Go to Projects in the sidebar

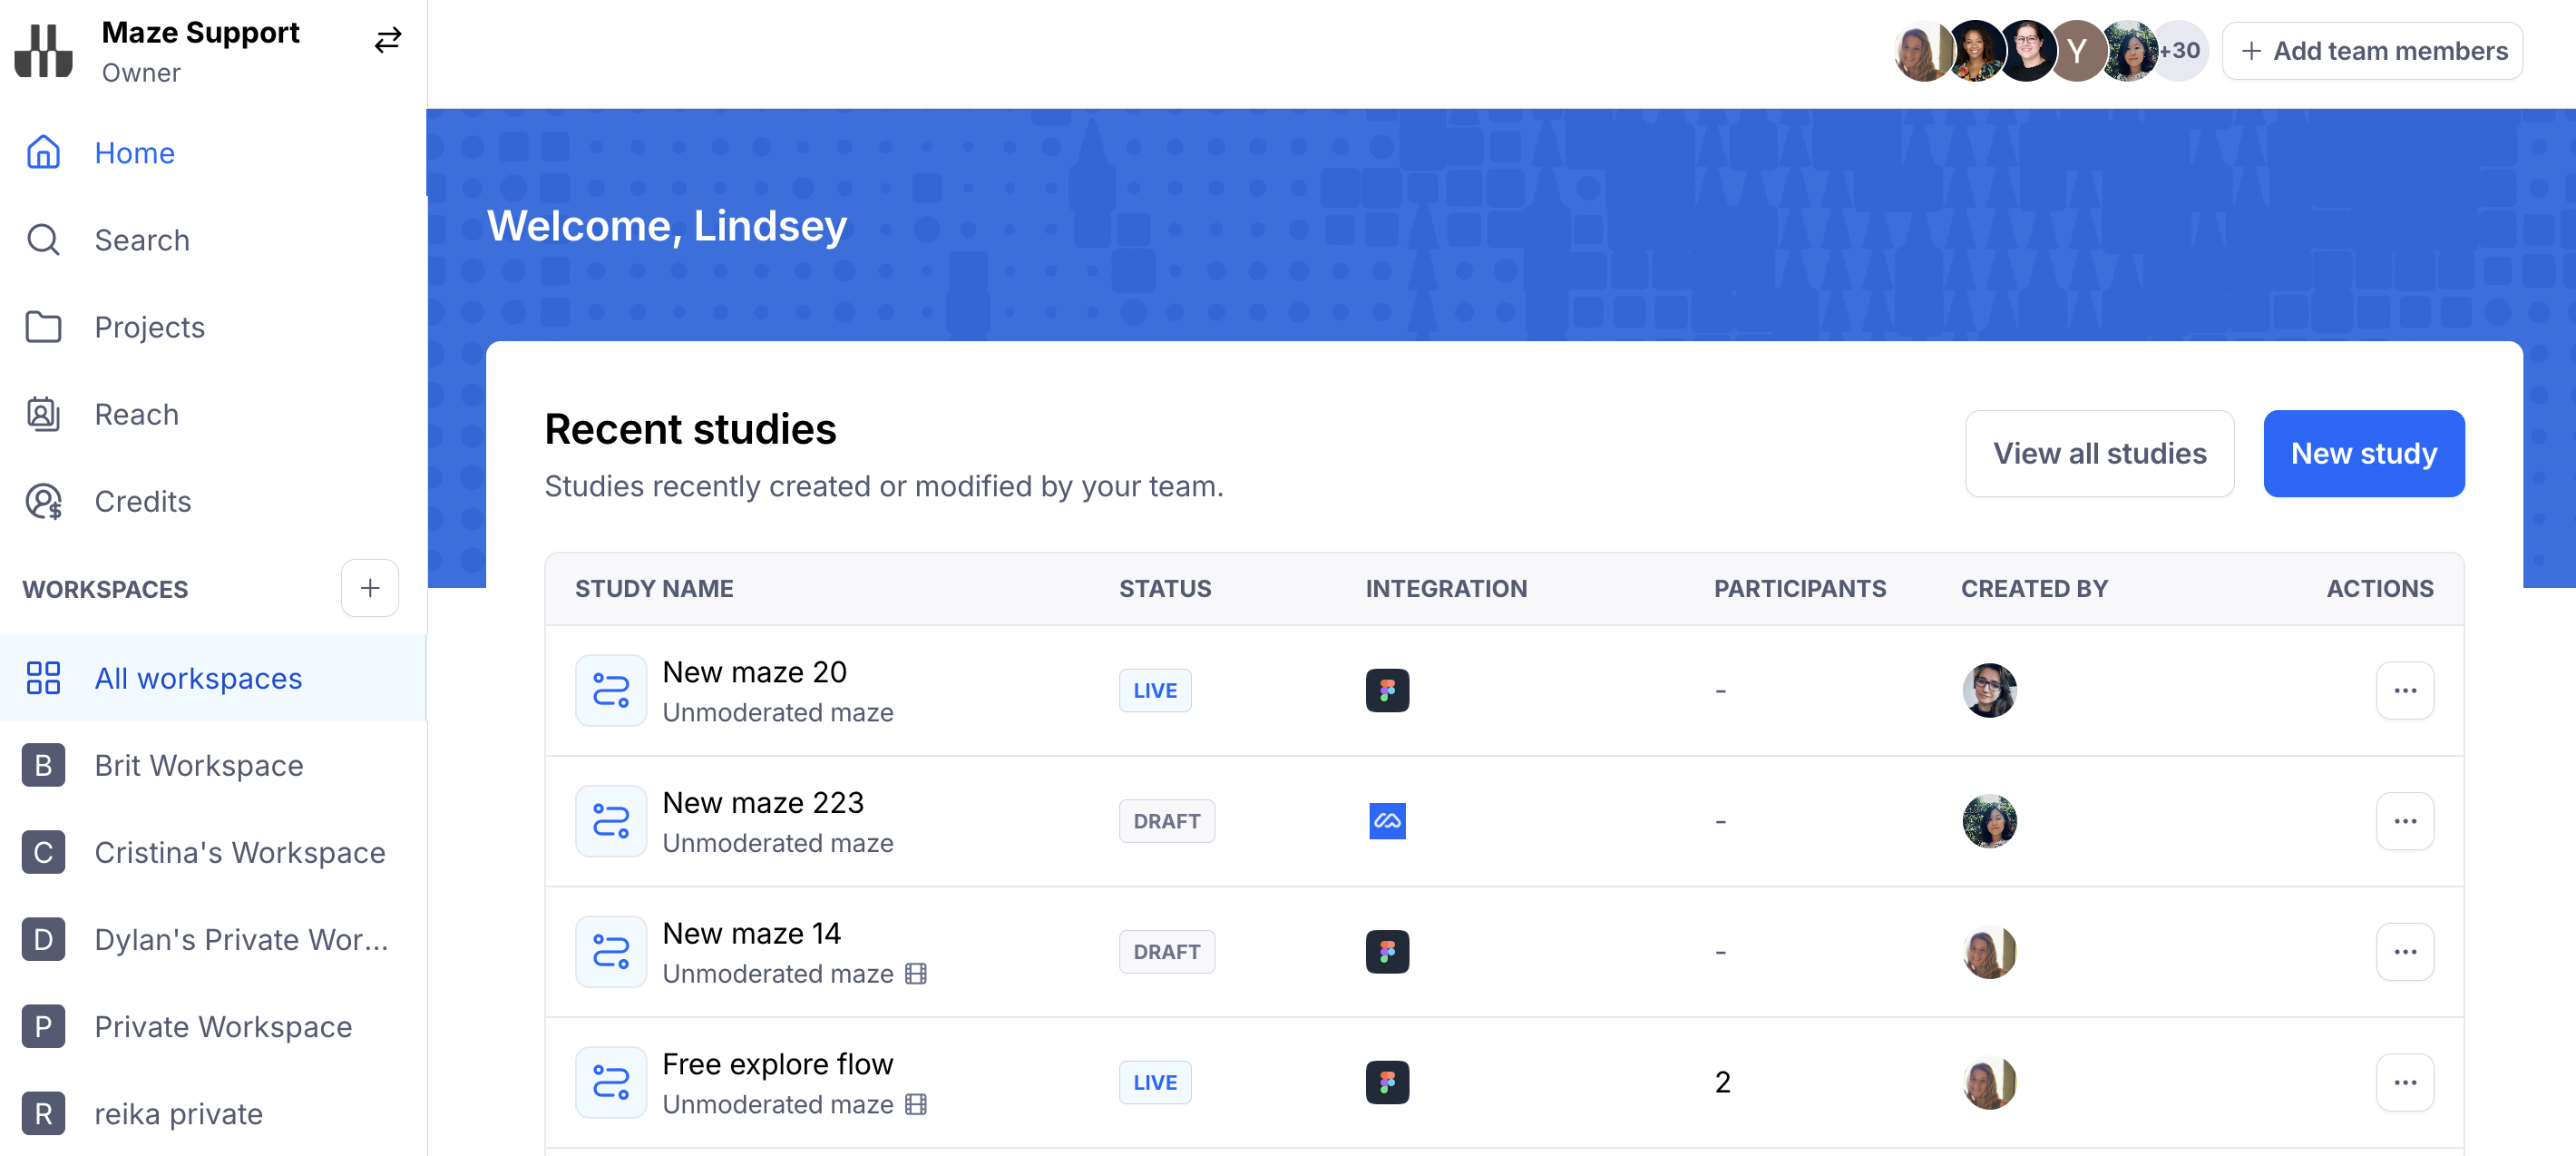tap(149, 327)
